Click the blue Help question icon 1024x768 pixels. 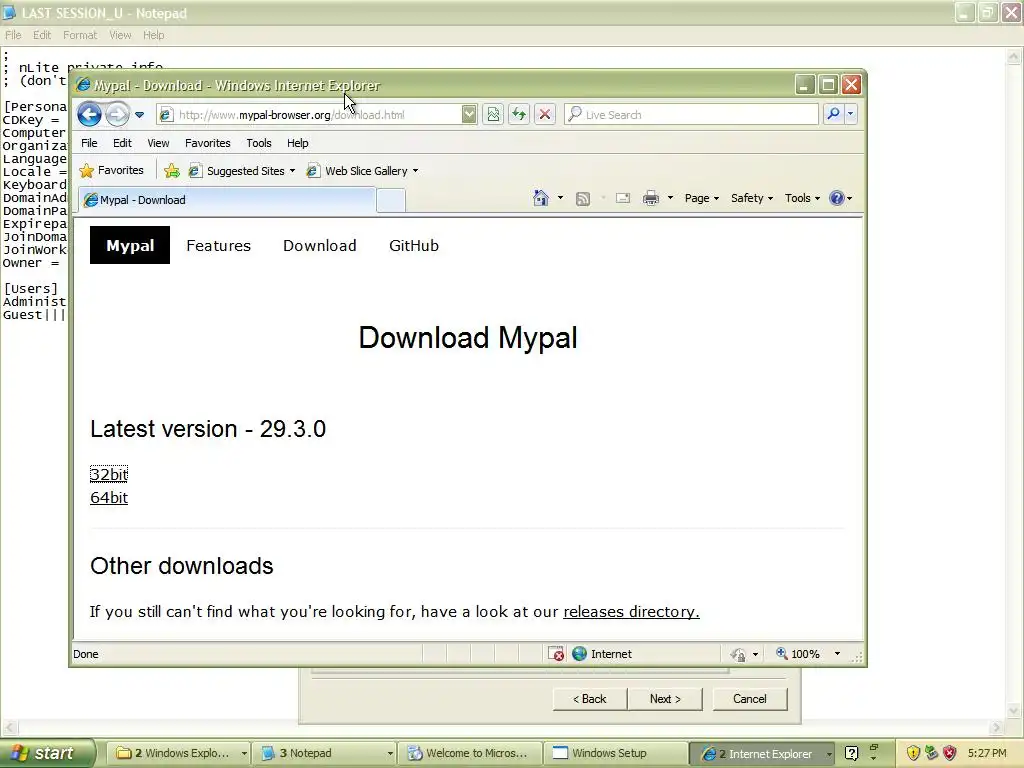pyautogui.click(x=837, y=198)
